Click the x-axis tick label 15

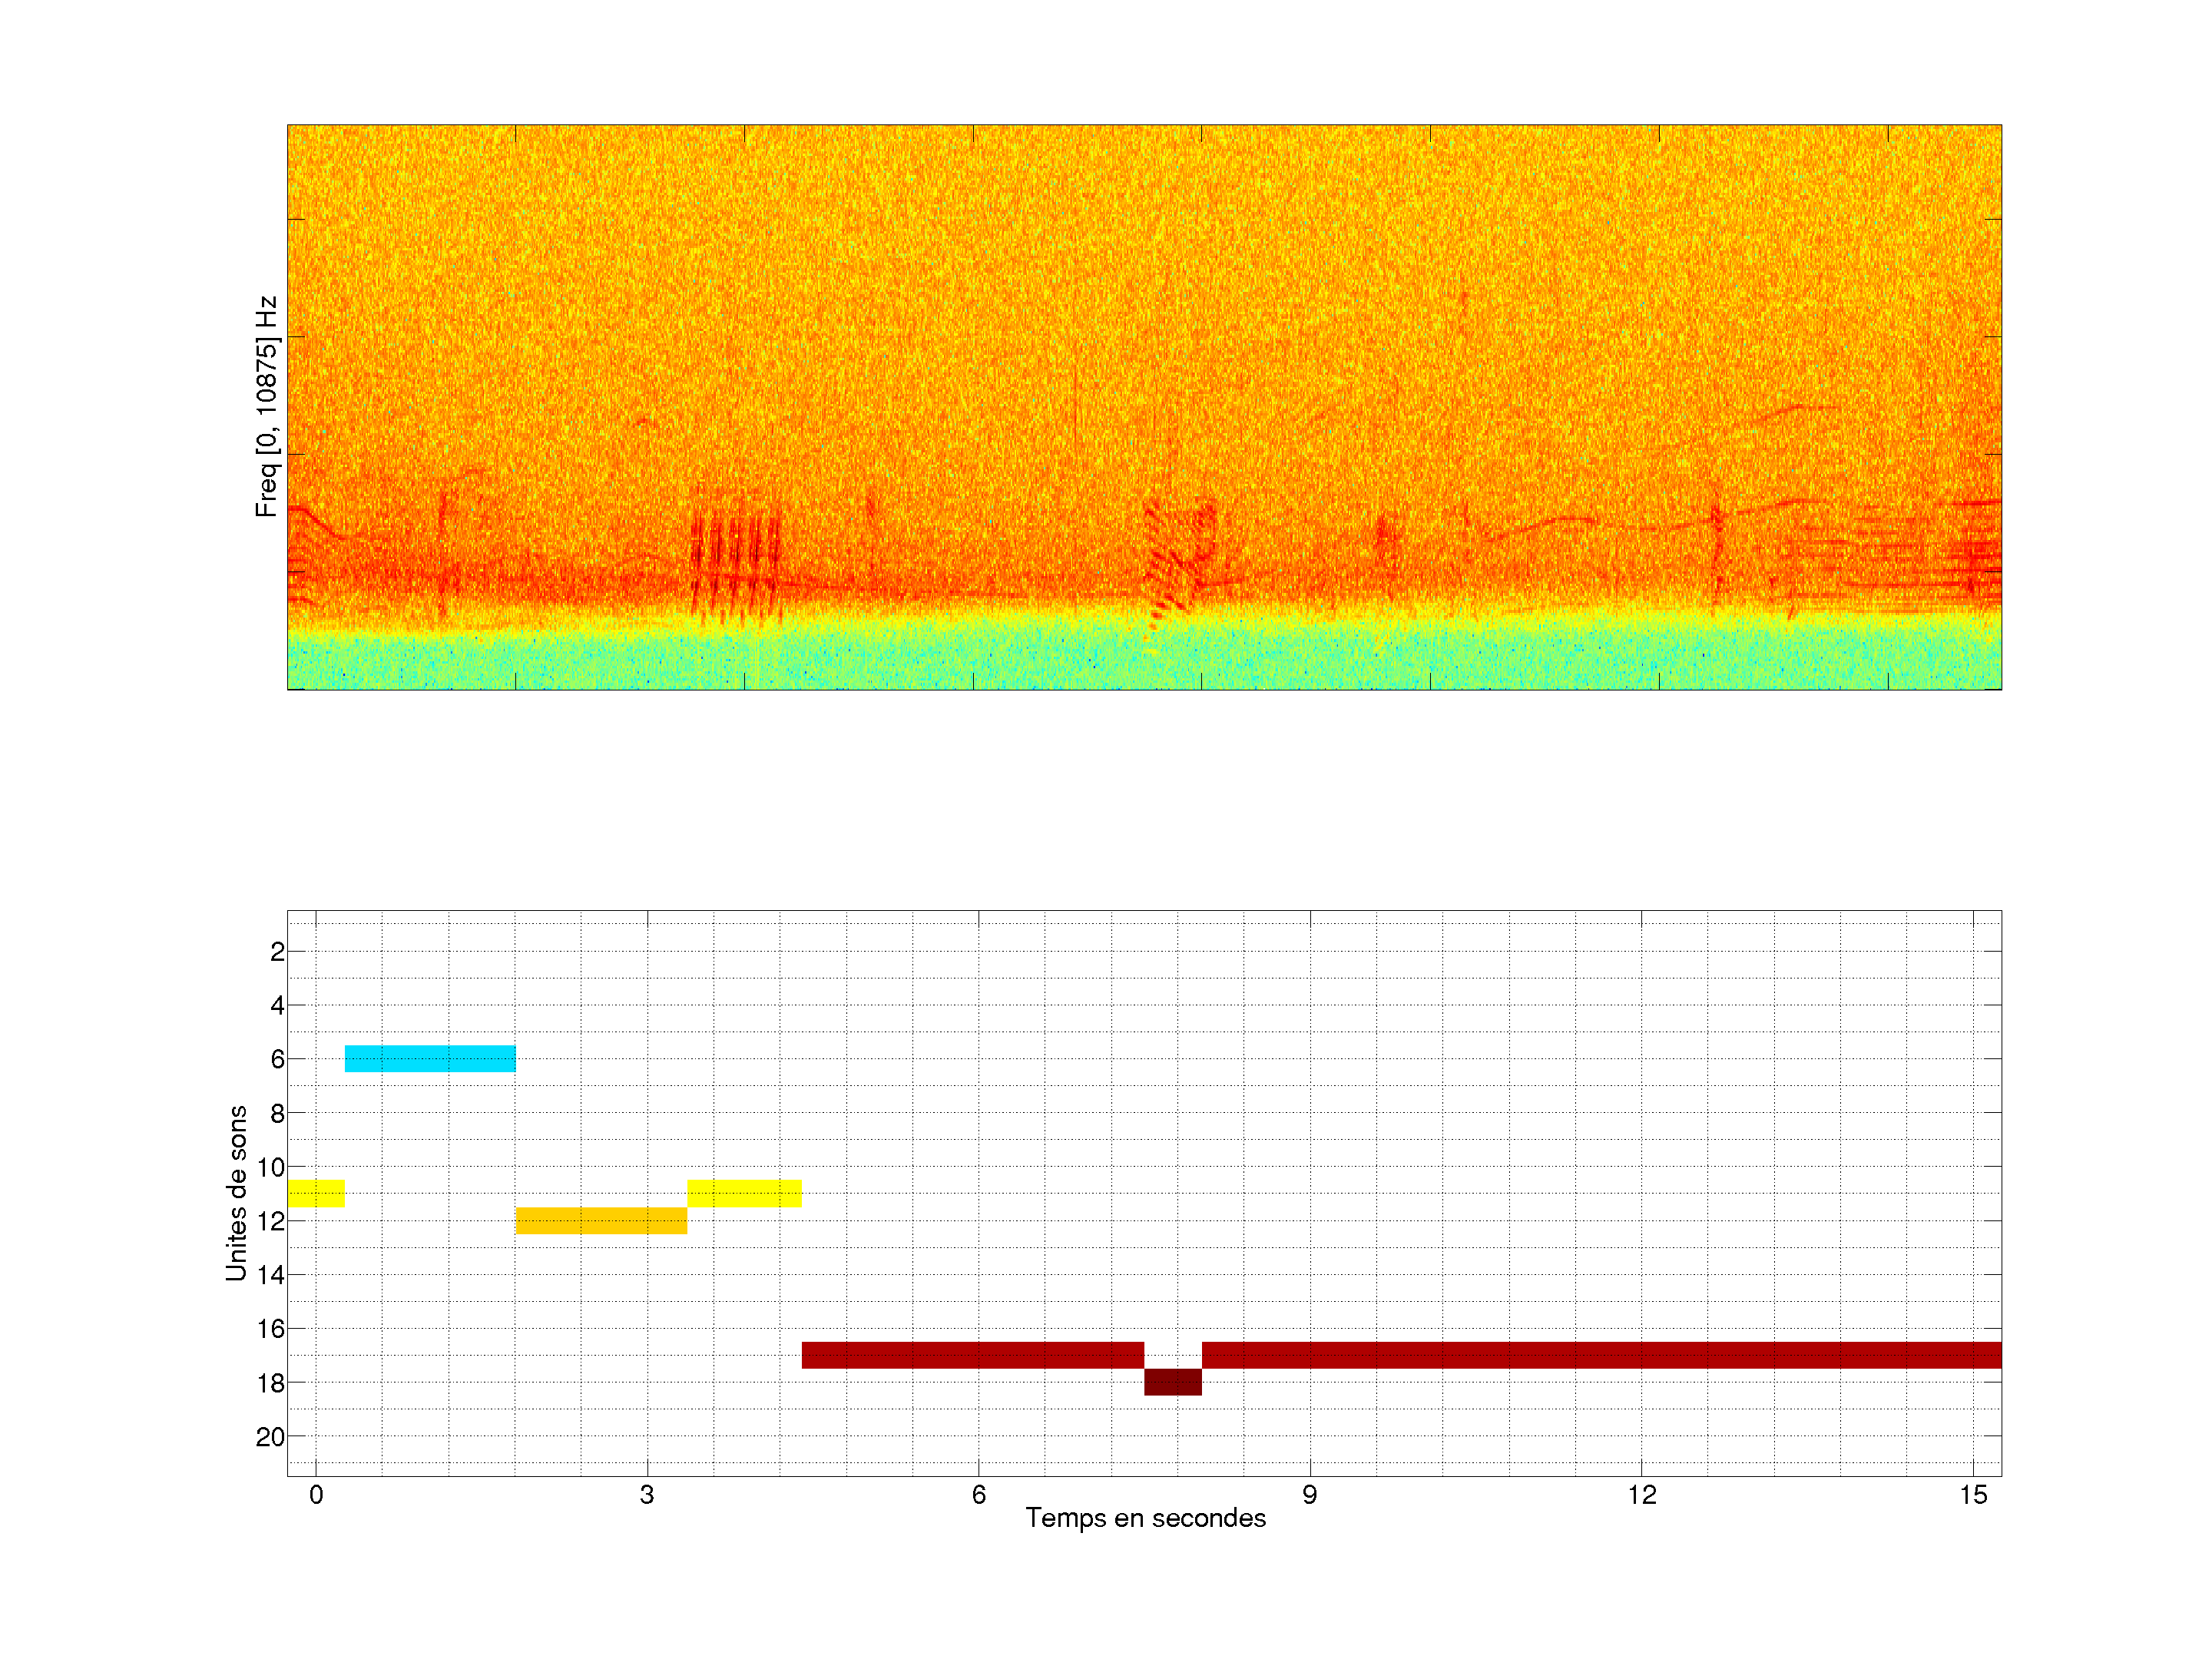pos(1972,1495)
